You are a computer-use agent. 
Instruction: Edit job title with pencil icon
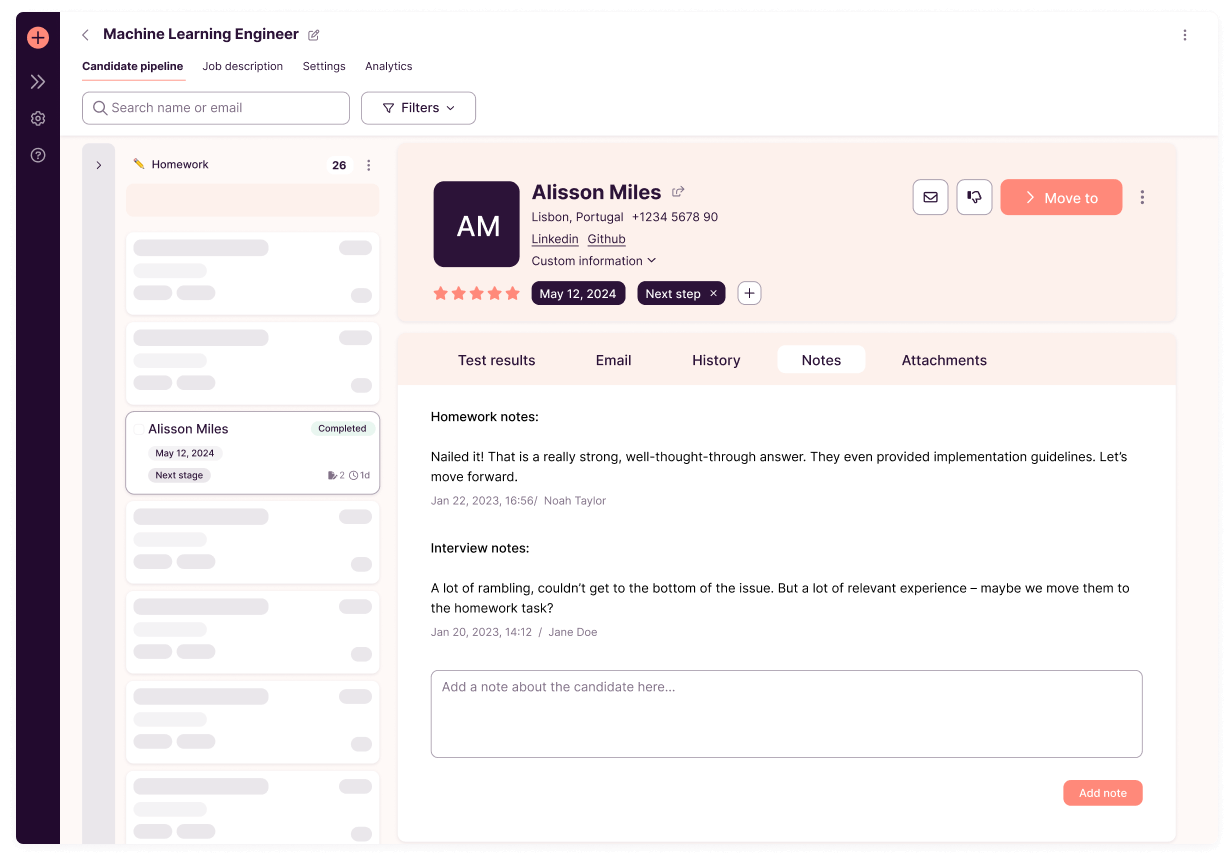click(314, 35)
